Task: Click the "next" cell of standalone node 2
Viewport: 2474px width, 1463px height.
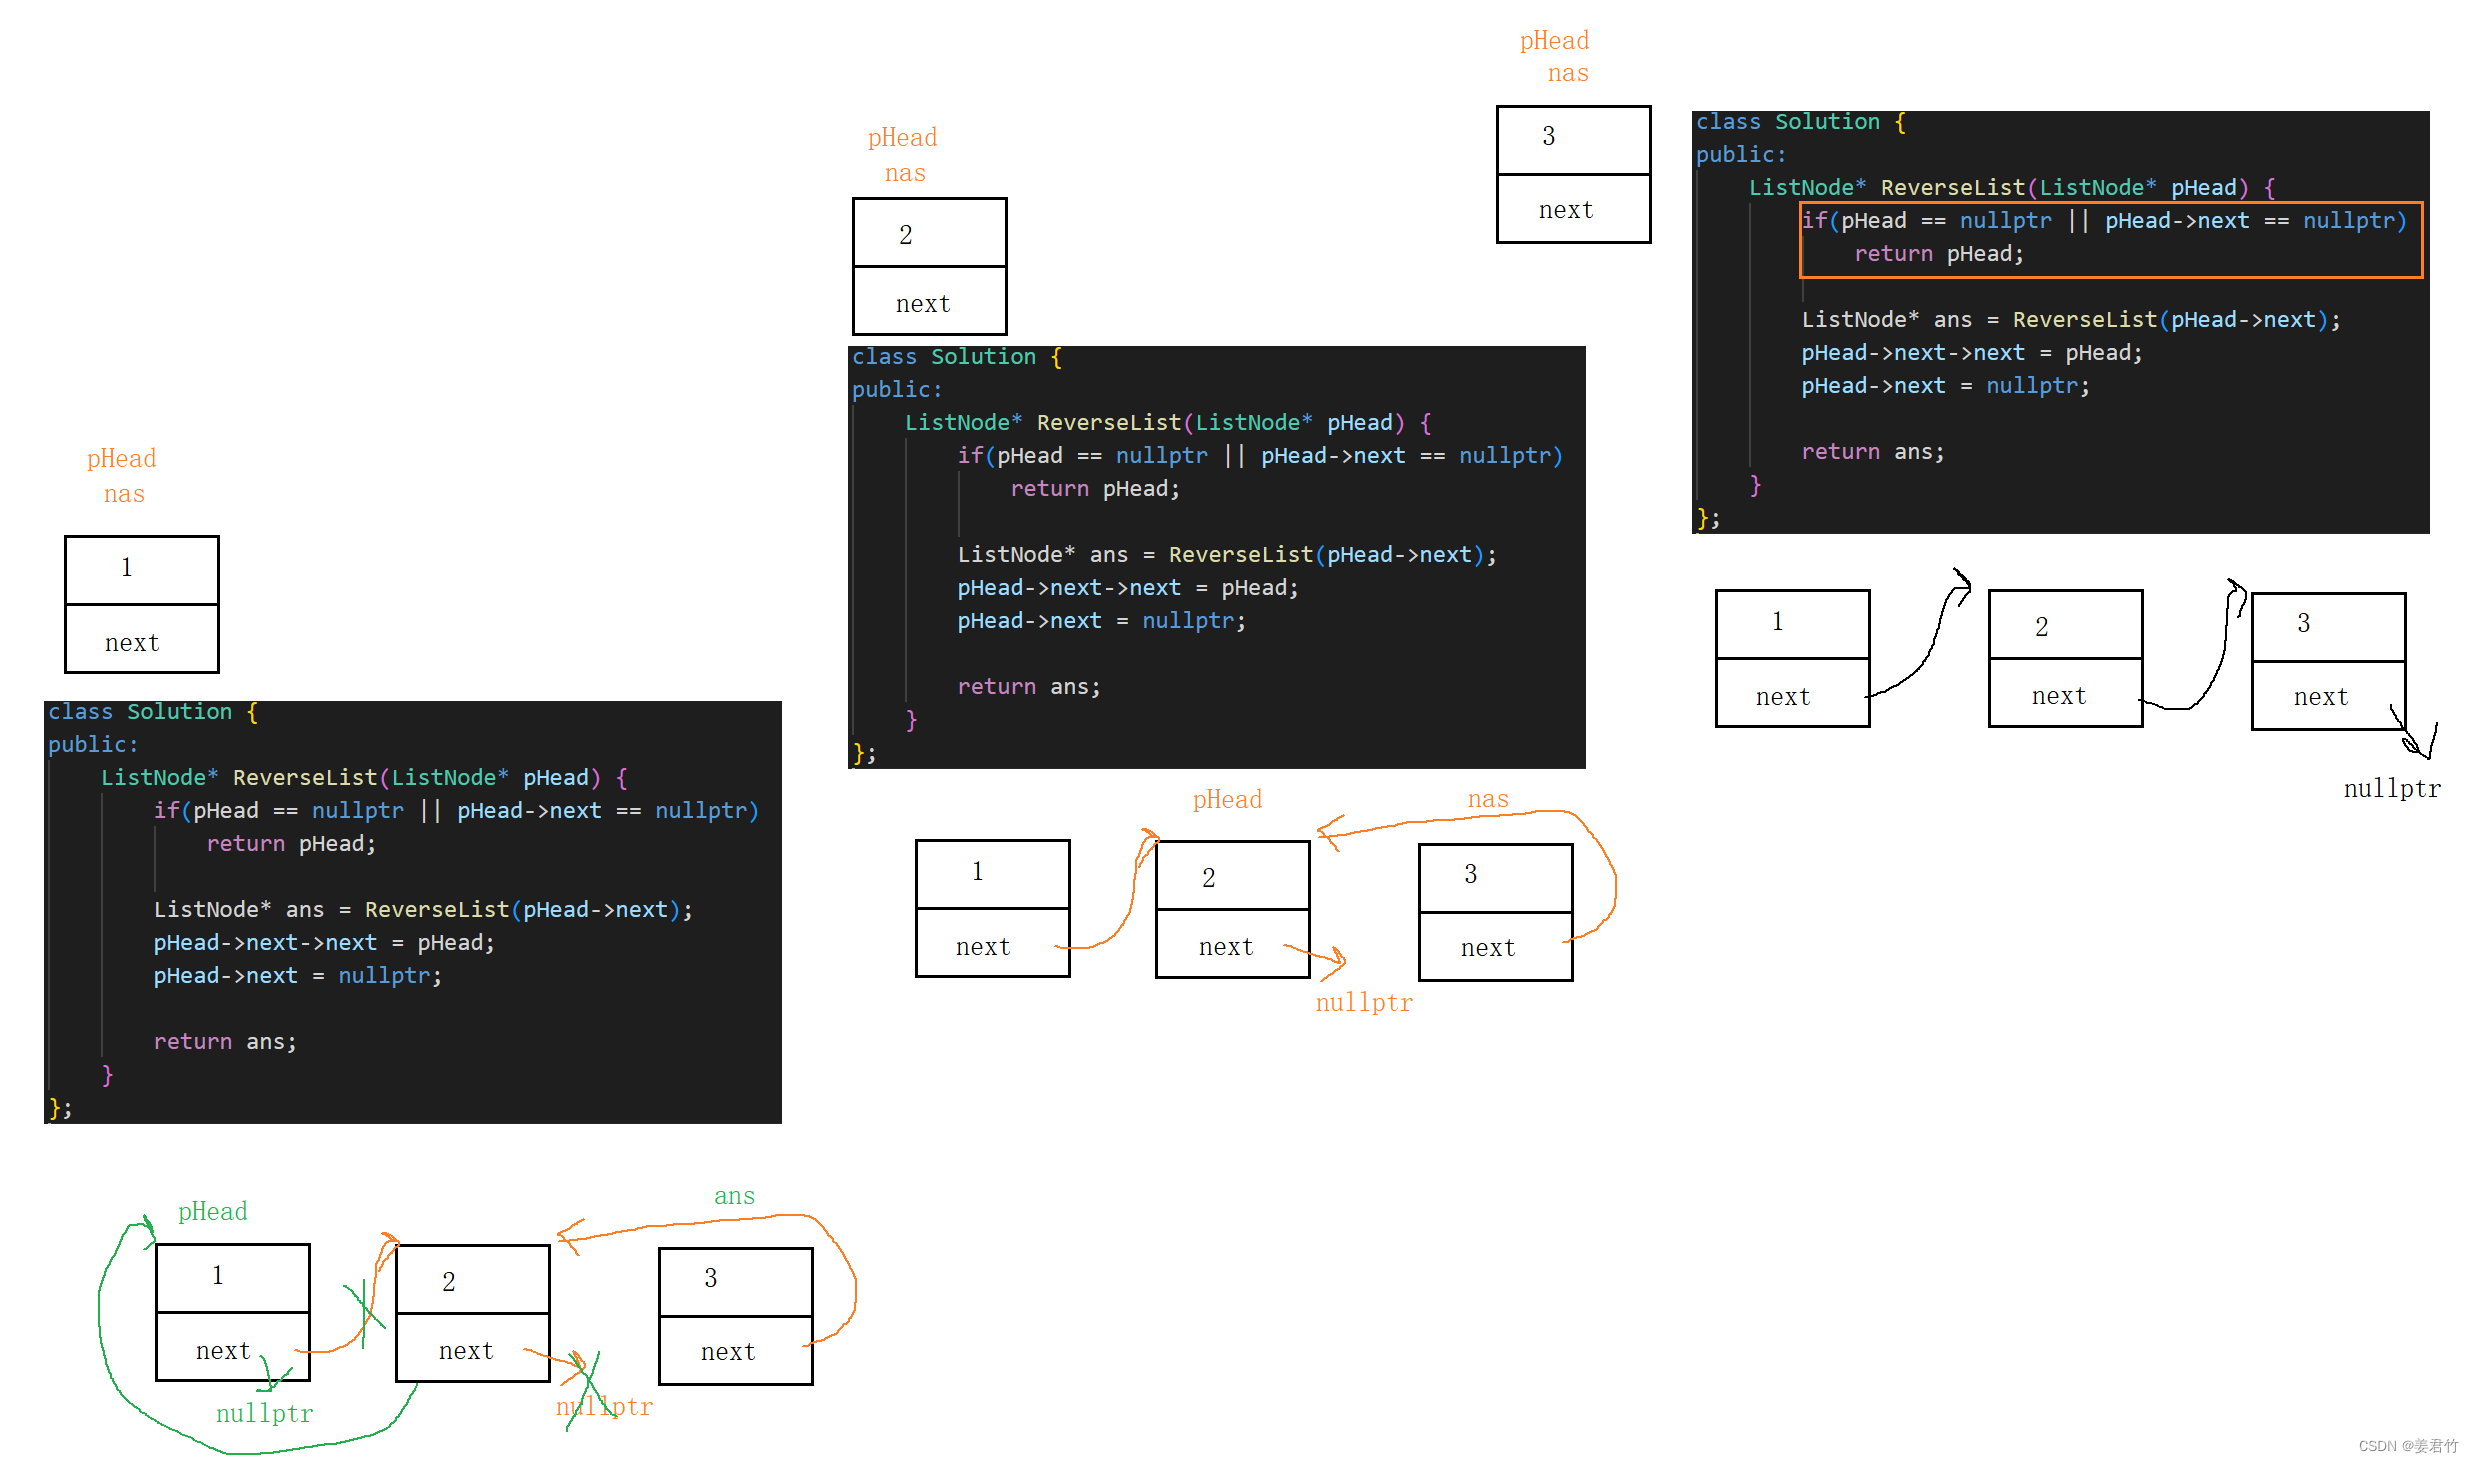Action: pyautogui.click(x=929, y=301)
